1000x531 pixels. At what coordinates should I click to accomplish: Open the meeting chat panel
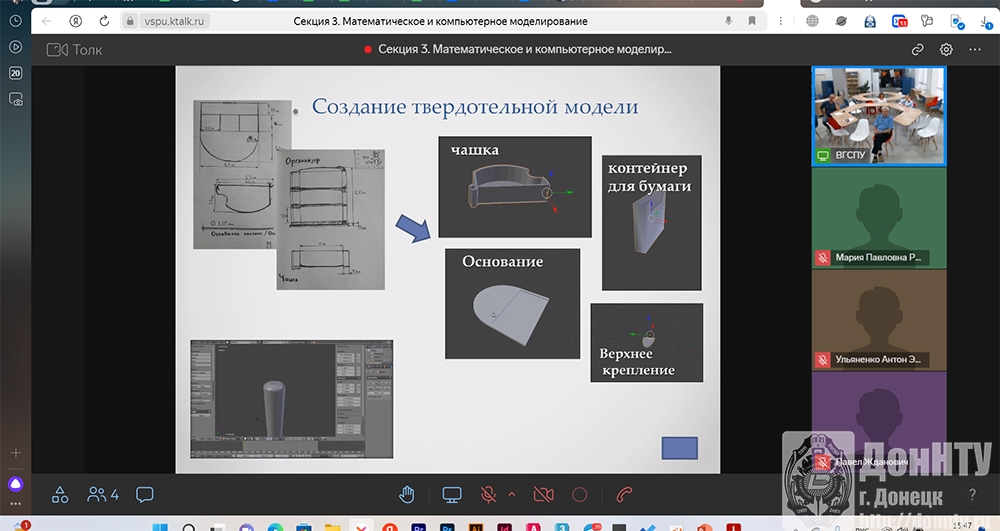[145, 494]
